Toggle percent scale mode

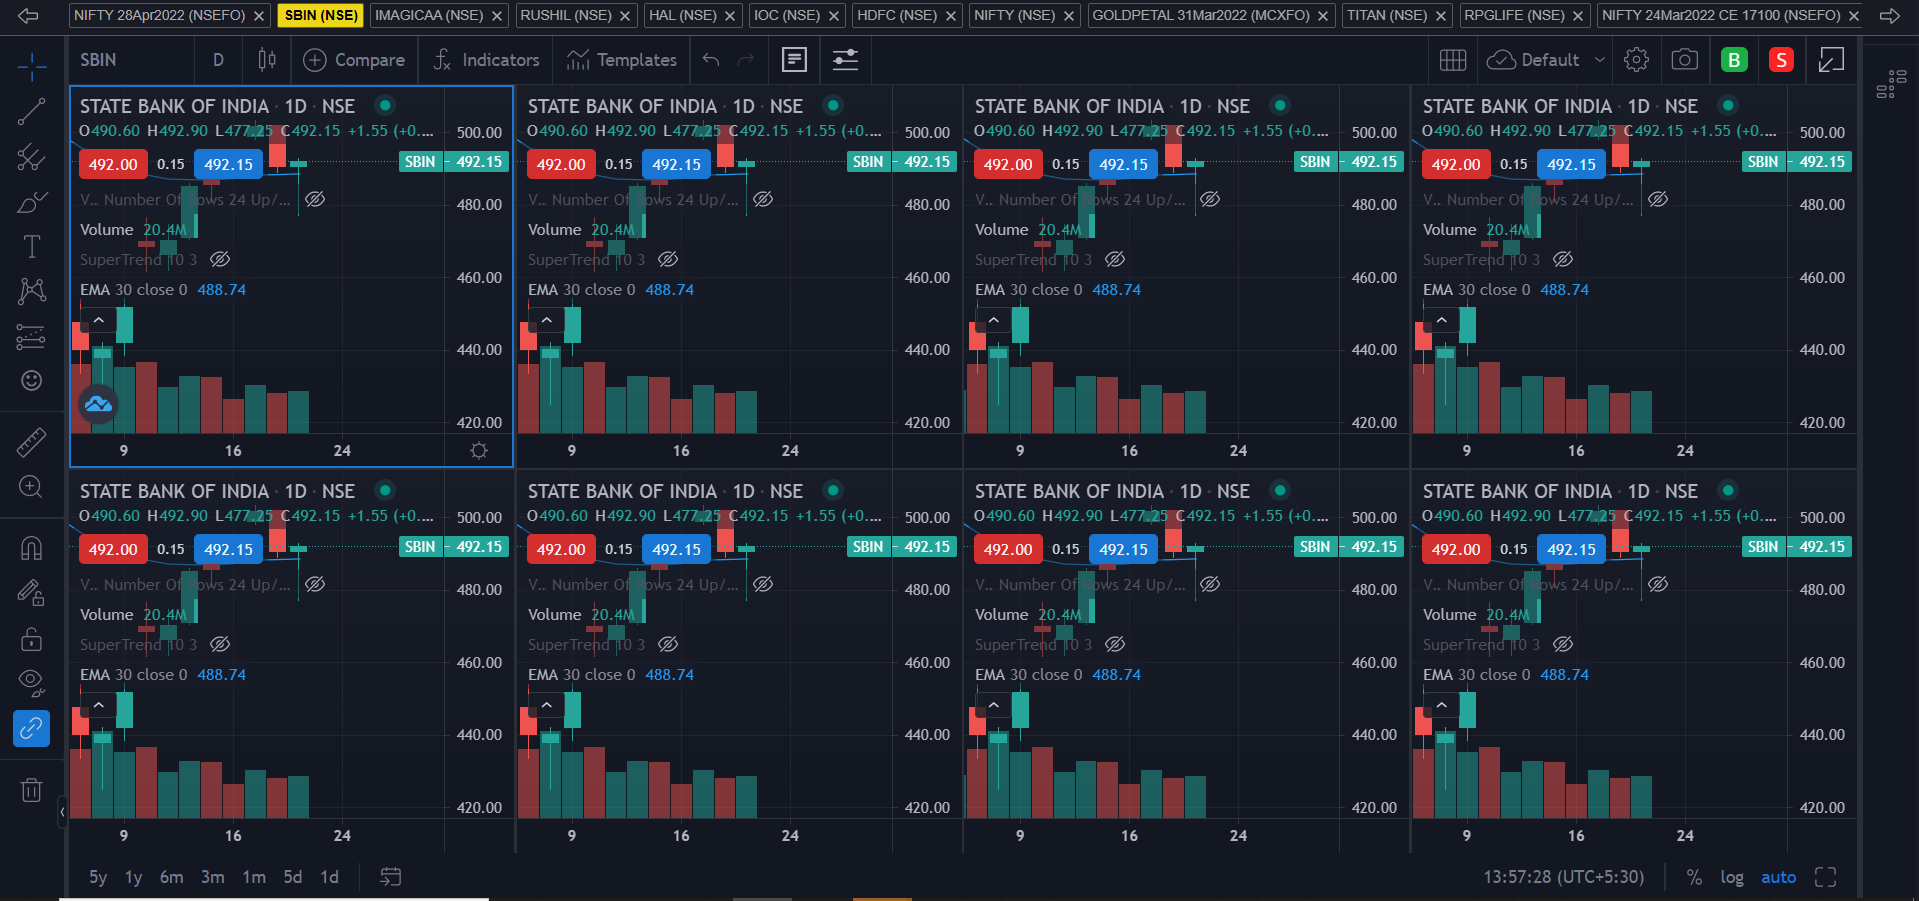(1694, 877)
